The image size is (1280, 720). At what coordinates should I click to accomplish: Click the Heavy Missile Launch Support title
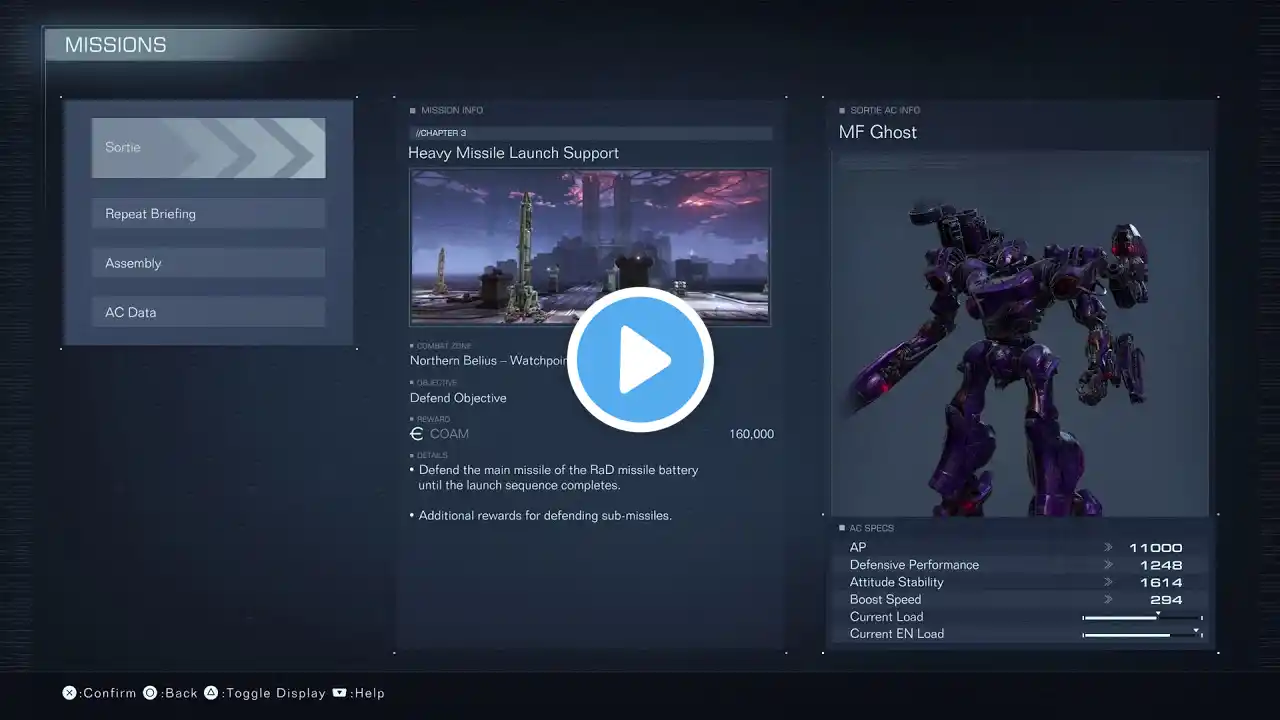tap(513, 153)
